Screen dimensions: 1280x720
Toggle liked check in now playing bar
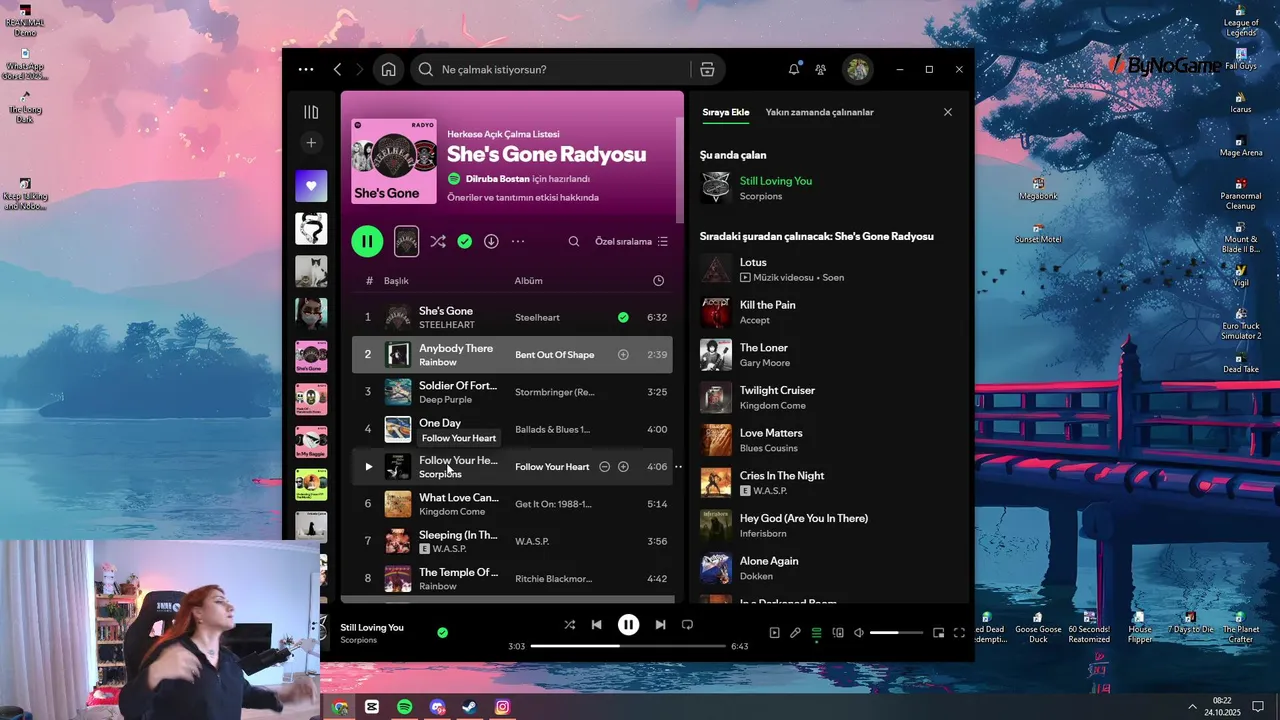click(442, 632)
